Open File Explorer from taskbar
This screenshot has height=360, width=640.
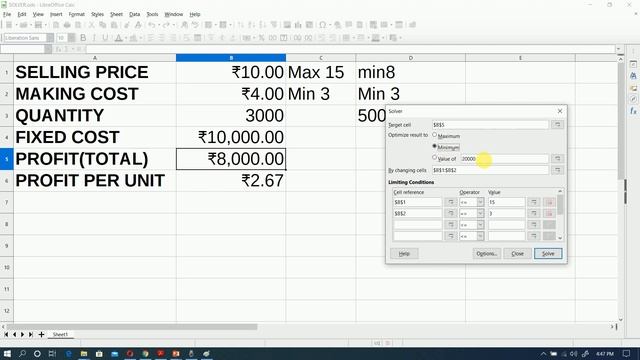(x=84, y=353)
